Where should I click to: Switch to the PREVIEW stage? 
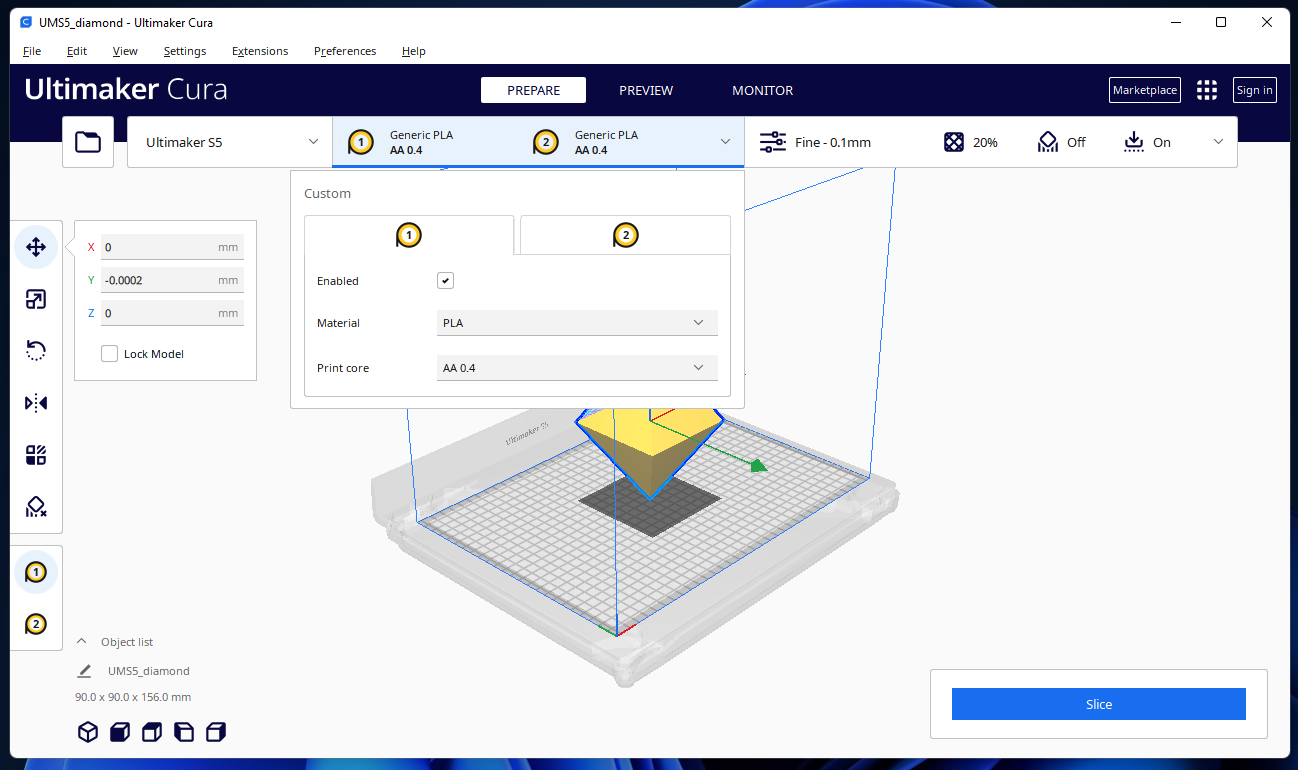coord(646,90)
